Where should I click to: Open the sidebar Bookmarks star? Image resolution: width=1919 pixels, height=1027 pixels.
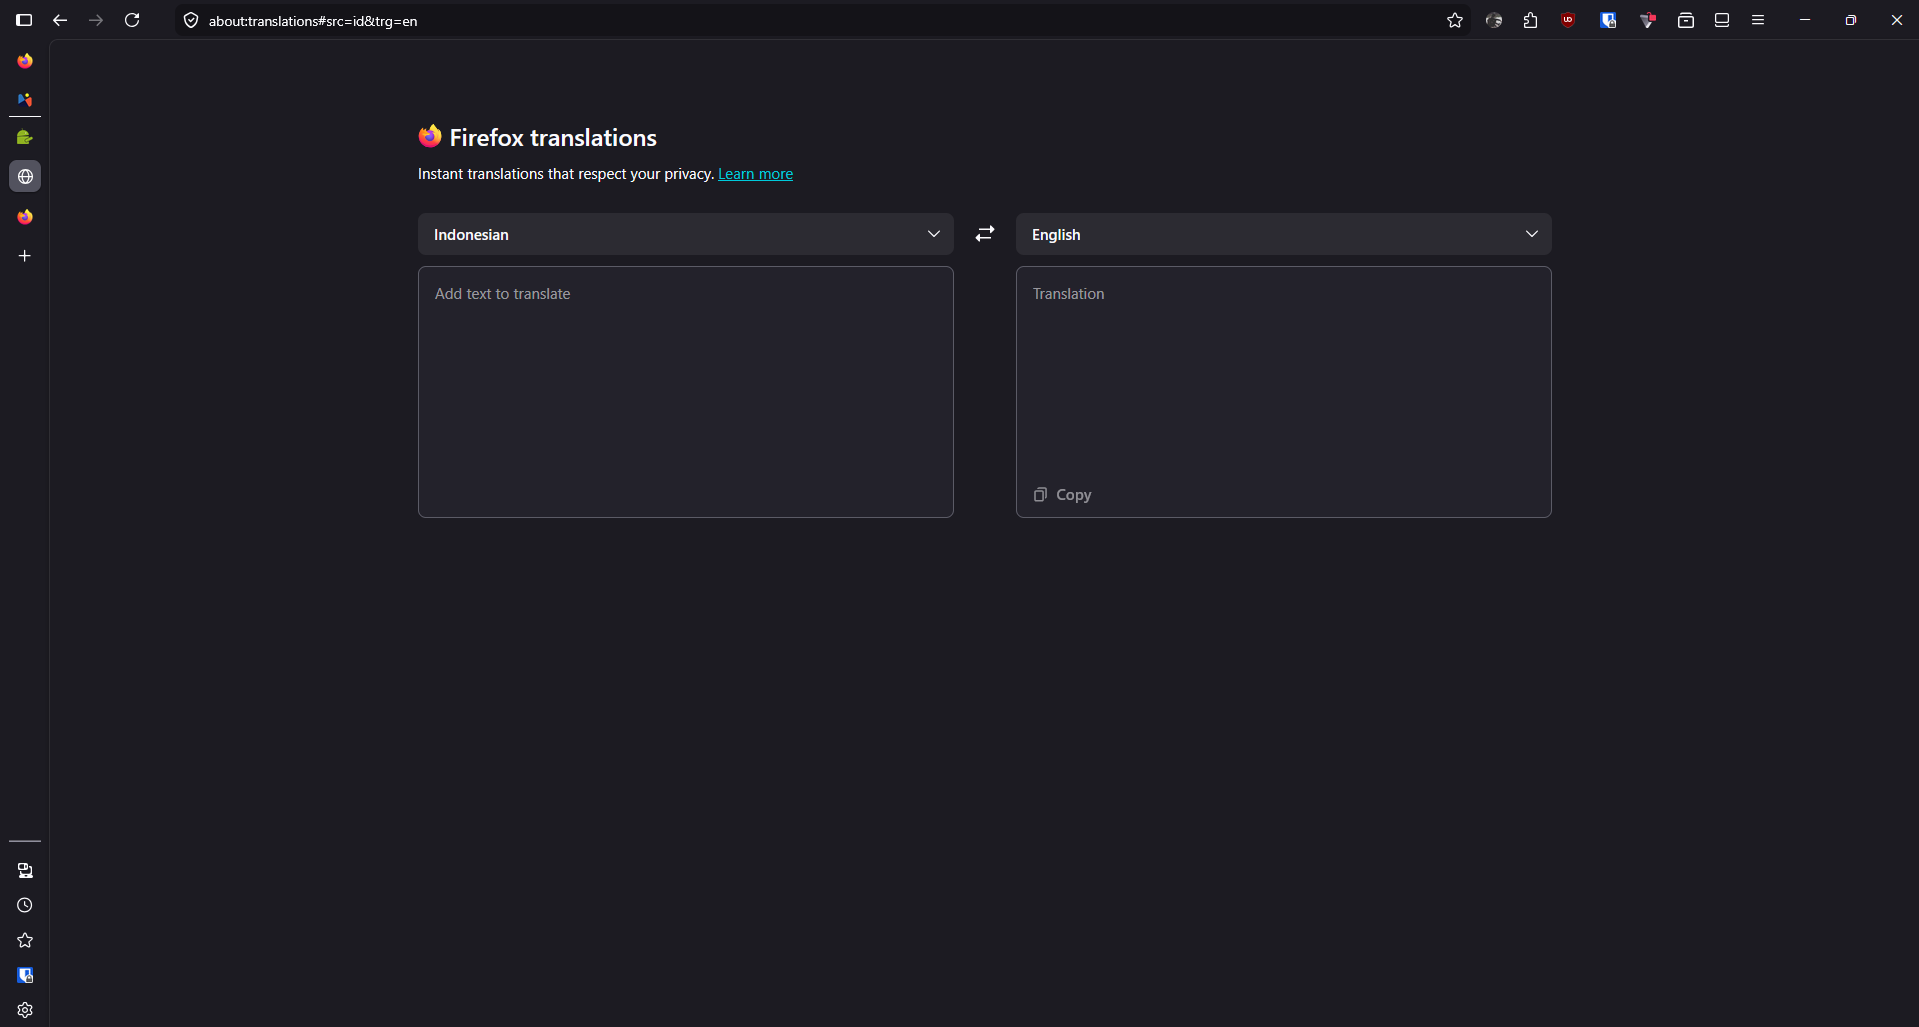pos(25,940)
